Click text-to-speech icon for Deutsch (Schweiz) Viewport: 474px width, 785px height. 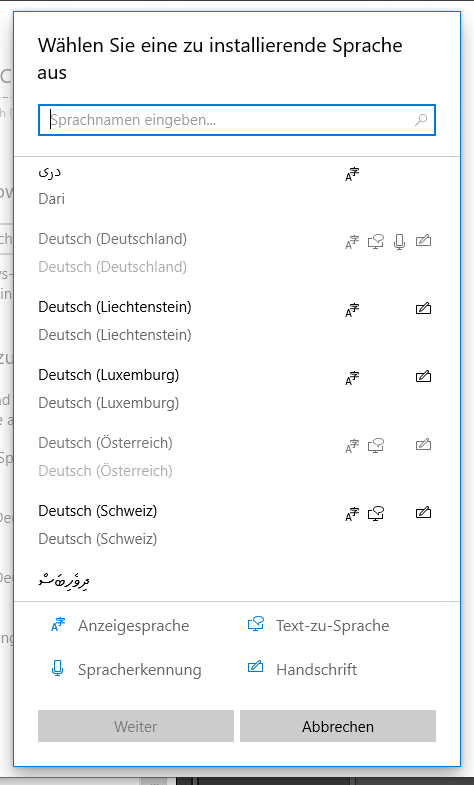[x=376, y=514]
